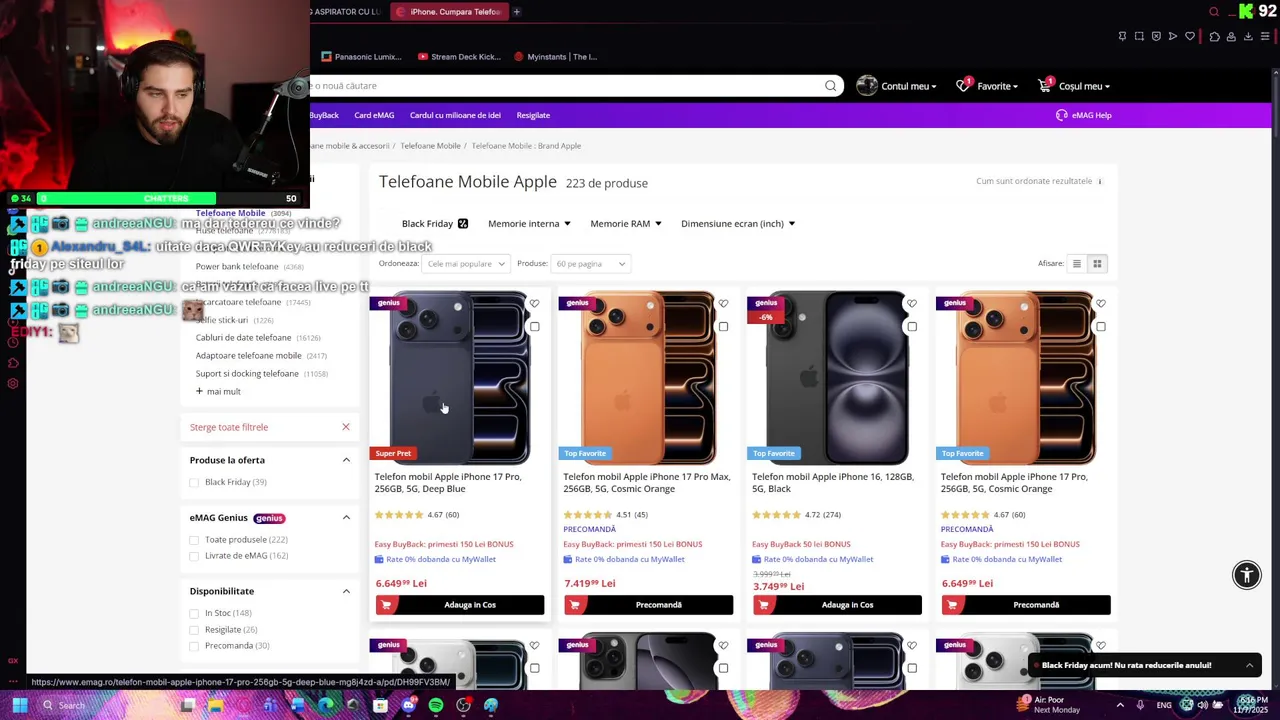Open the browser pinboards pin icon
Viewport: 1280px width, 720px height.
point(1122,36)
